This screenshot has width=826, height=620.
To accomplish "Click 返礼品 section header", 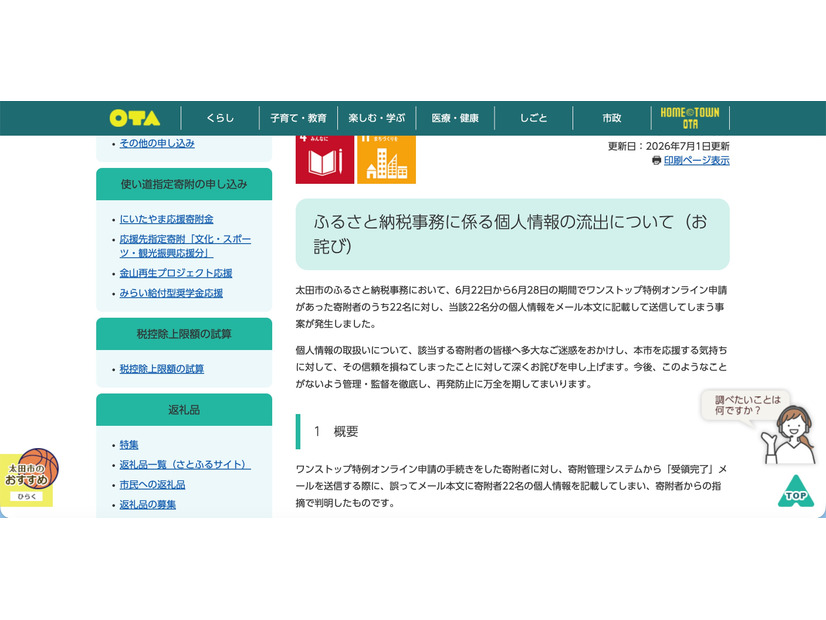I will pyautogui.click(x=184, y=410).
